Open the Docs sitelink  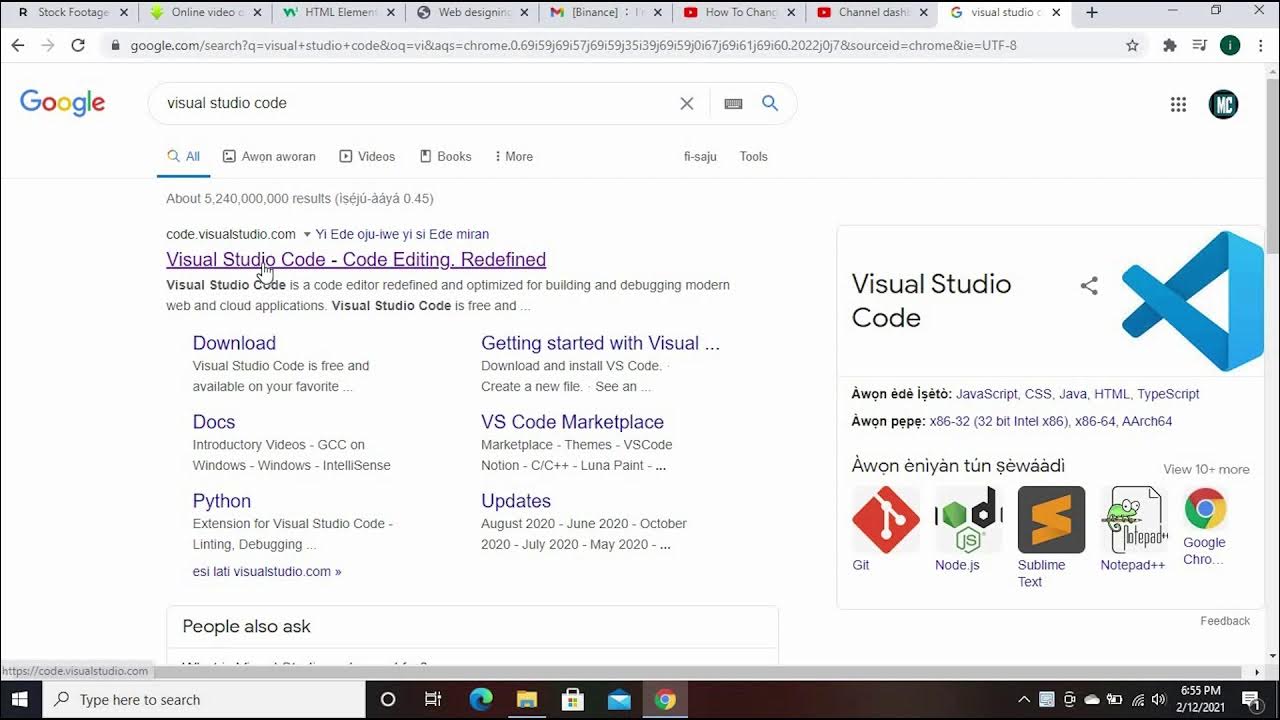pos(214,422)
